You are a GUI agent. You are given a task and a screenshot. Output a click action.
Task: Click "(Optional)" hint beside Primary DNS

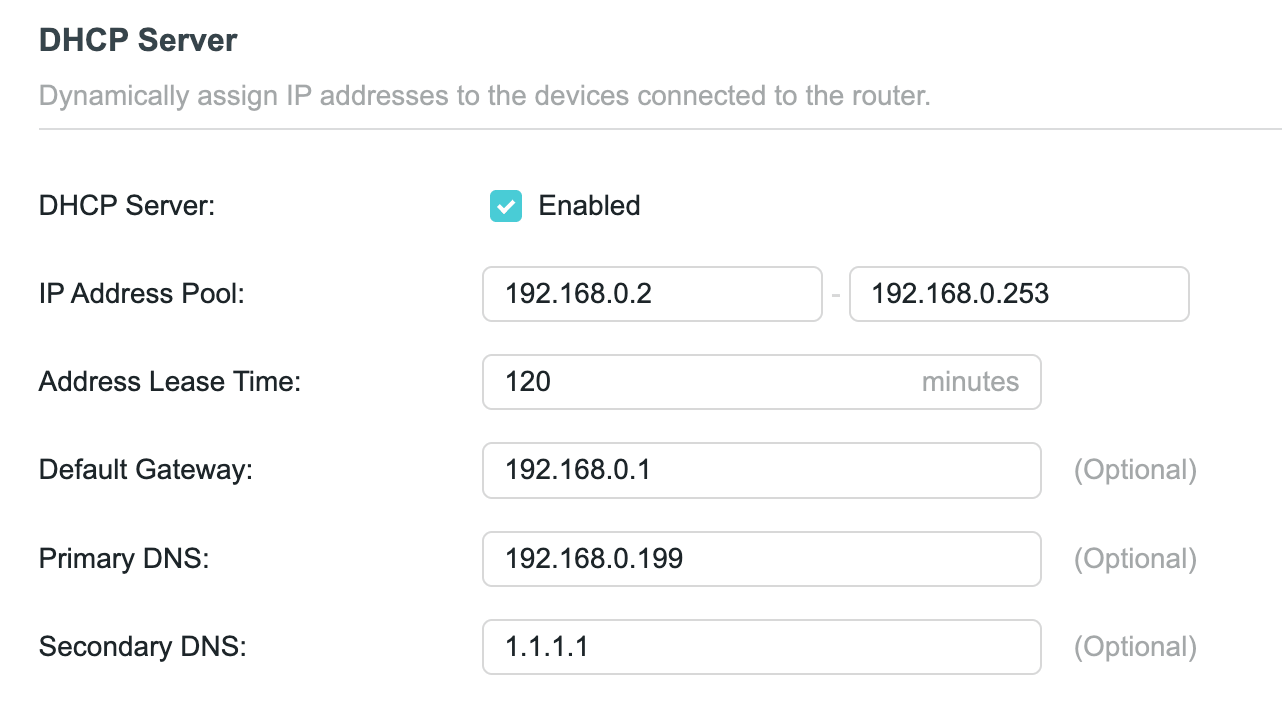coord(1135,558)
